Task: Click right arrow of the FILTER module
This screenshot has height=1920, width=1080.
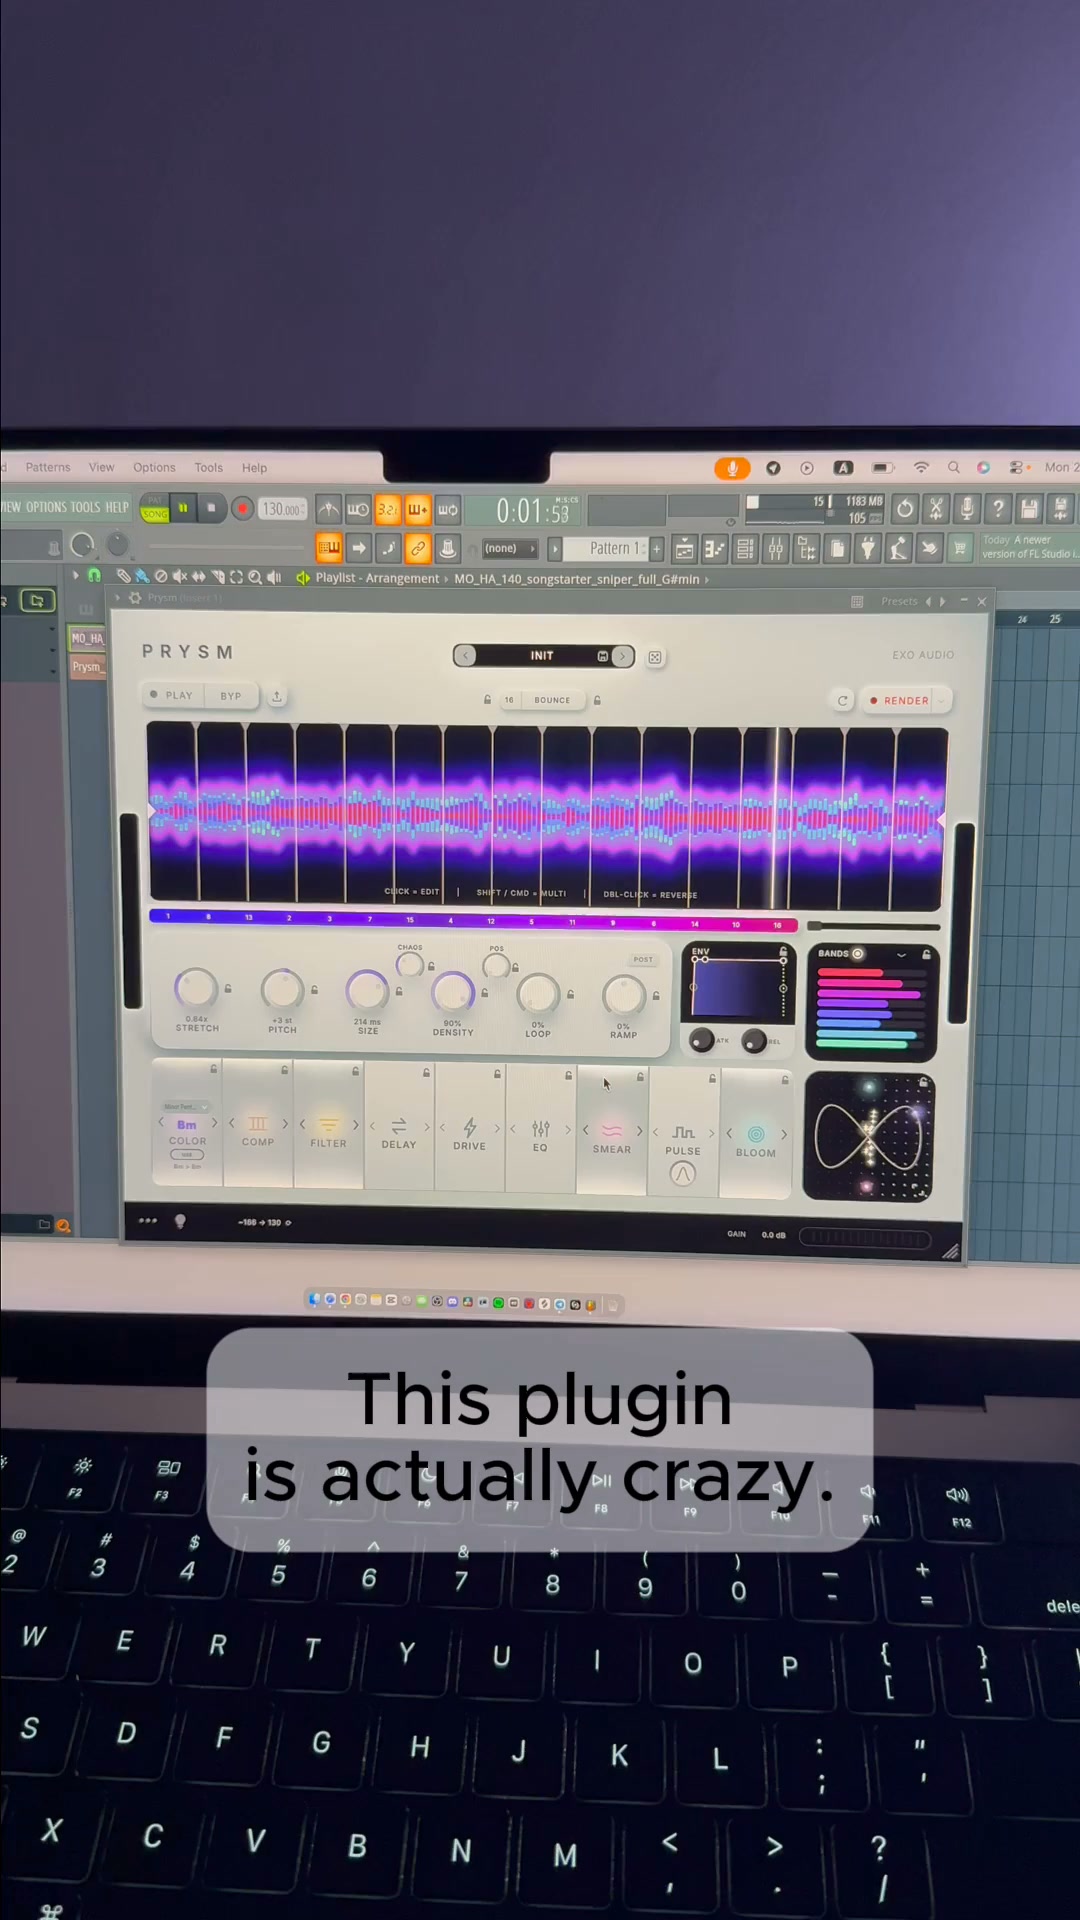Action: point(355,1125)
